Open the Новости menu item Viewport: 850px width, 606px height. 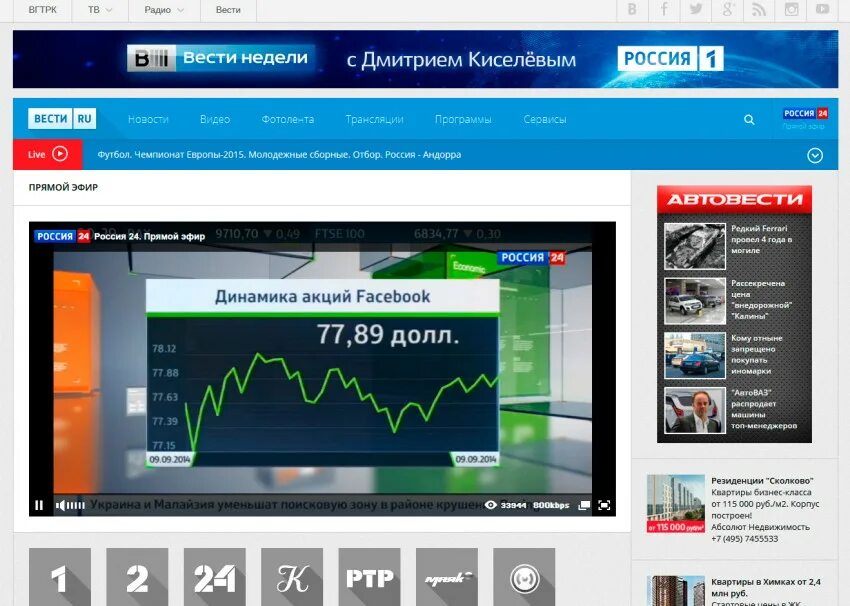(148, 118)
